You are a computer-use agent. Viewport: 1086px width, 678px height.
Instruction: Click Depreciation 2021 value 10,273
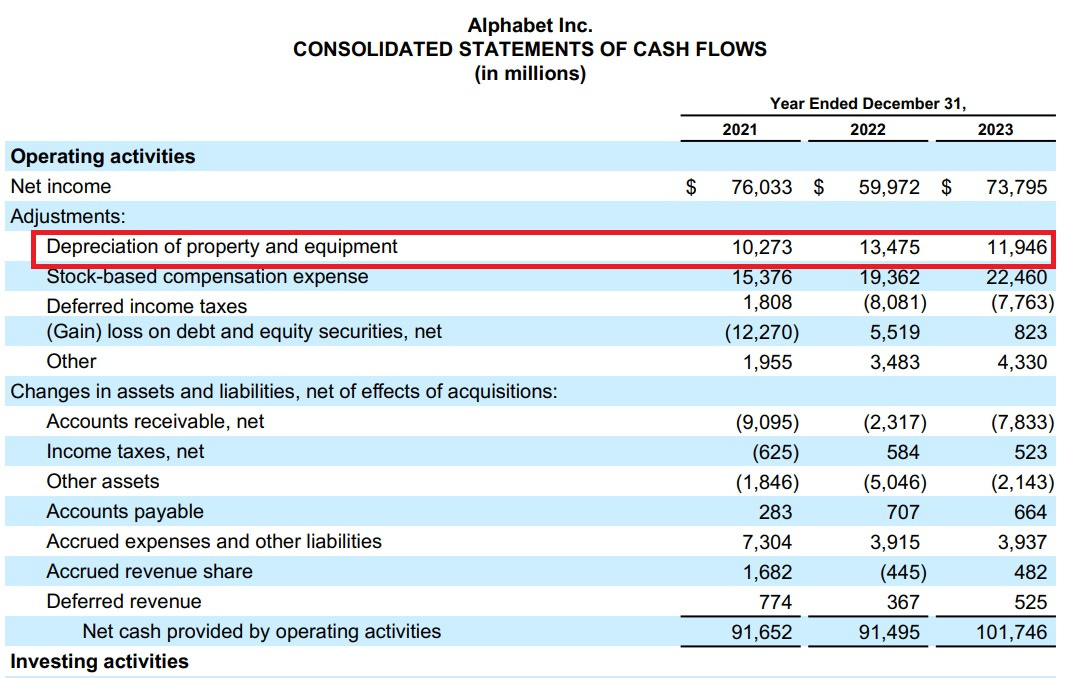[762, 247]
